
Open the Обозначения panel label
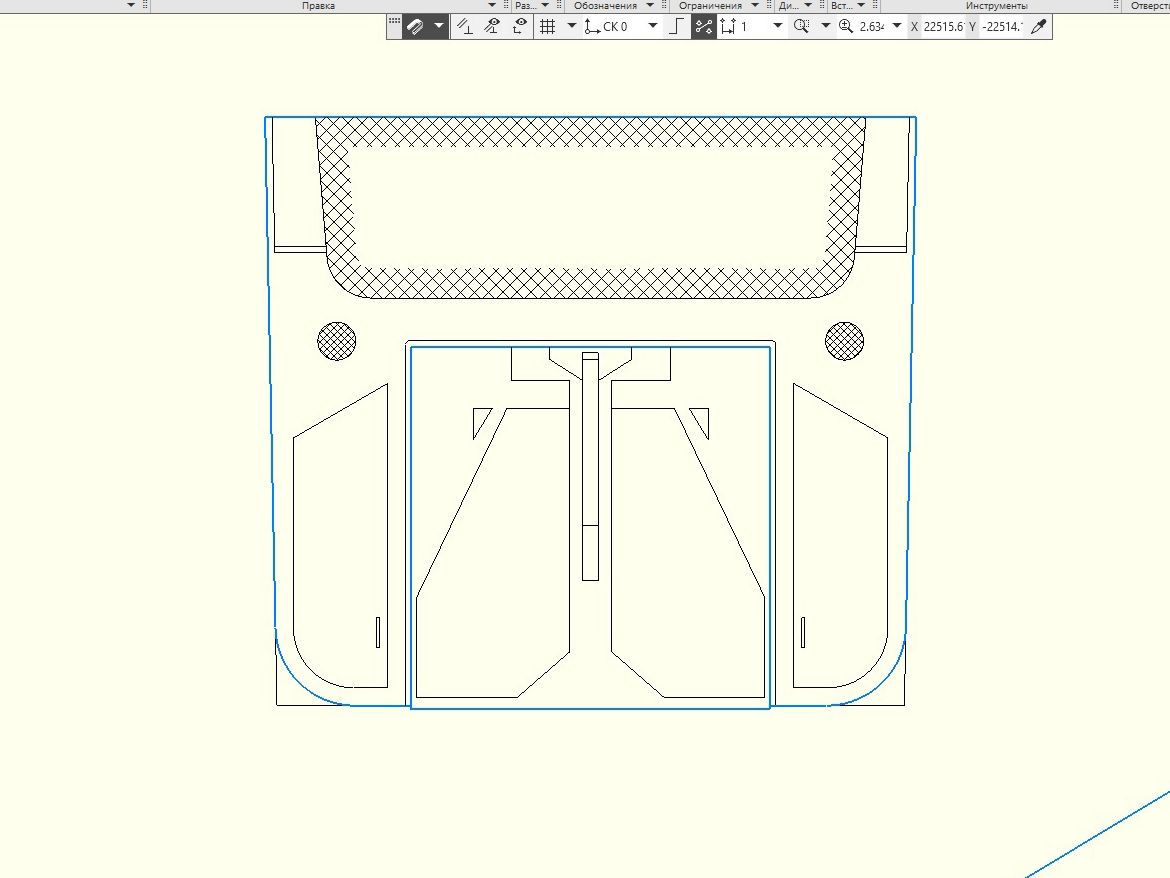[x=605, y=6]
